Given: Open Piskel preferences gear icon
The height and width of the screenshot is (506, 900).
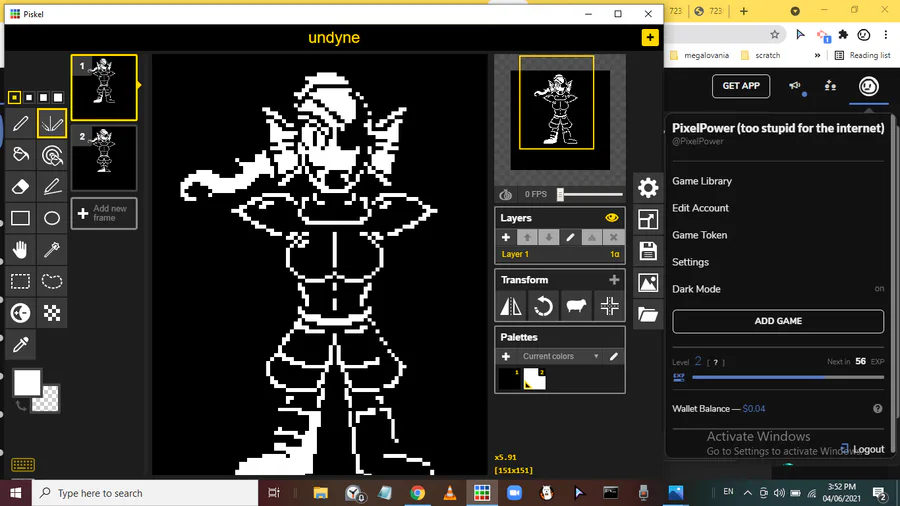Looking at the screenshot, I should pyautogui.click(x=648, y=188).
